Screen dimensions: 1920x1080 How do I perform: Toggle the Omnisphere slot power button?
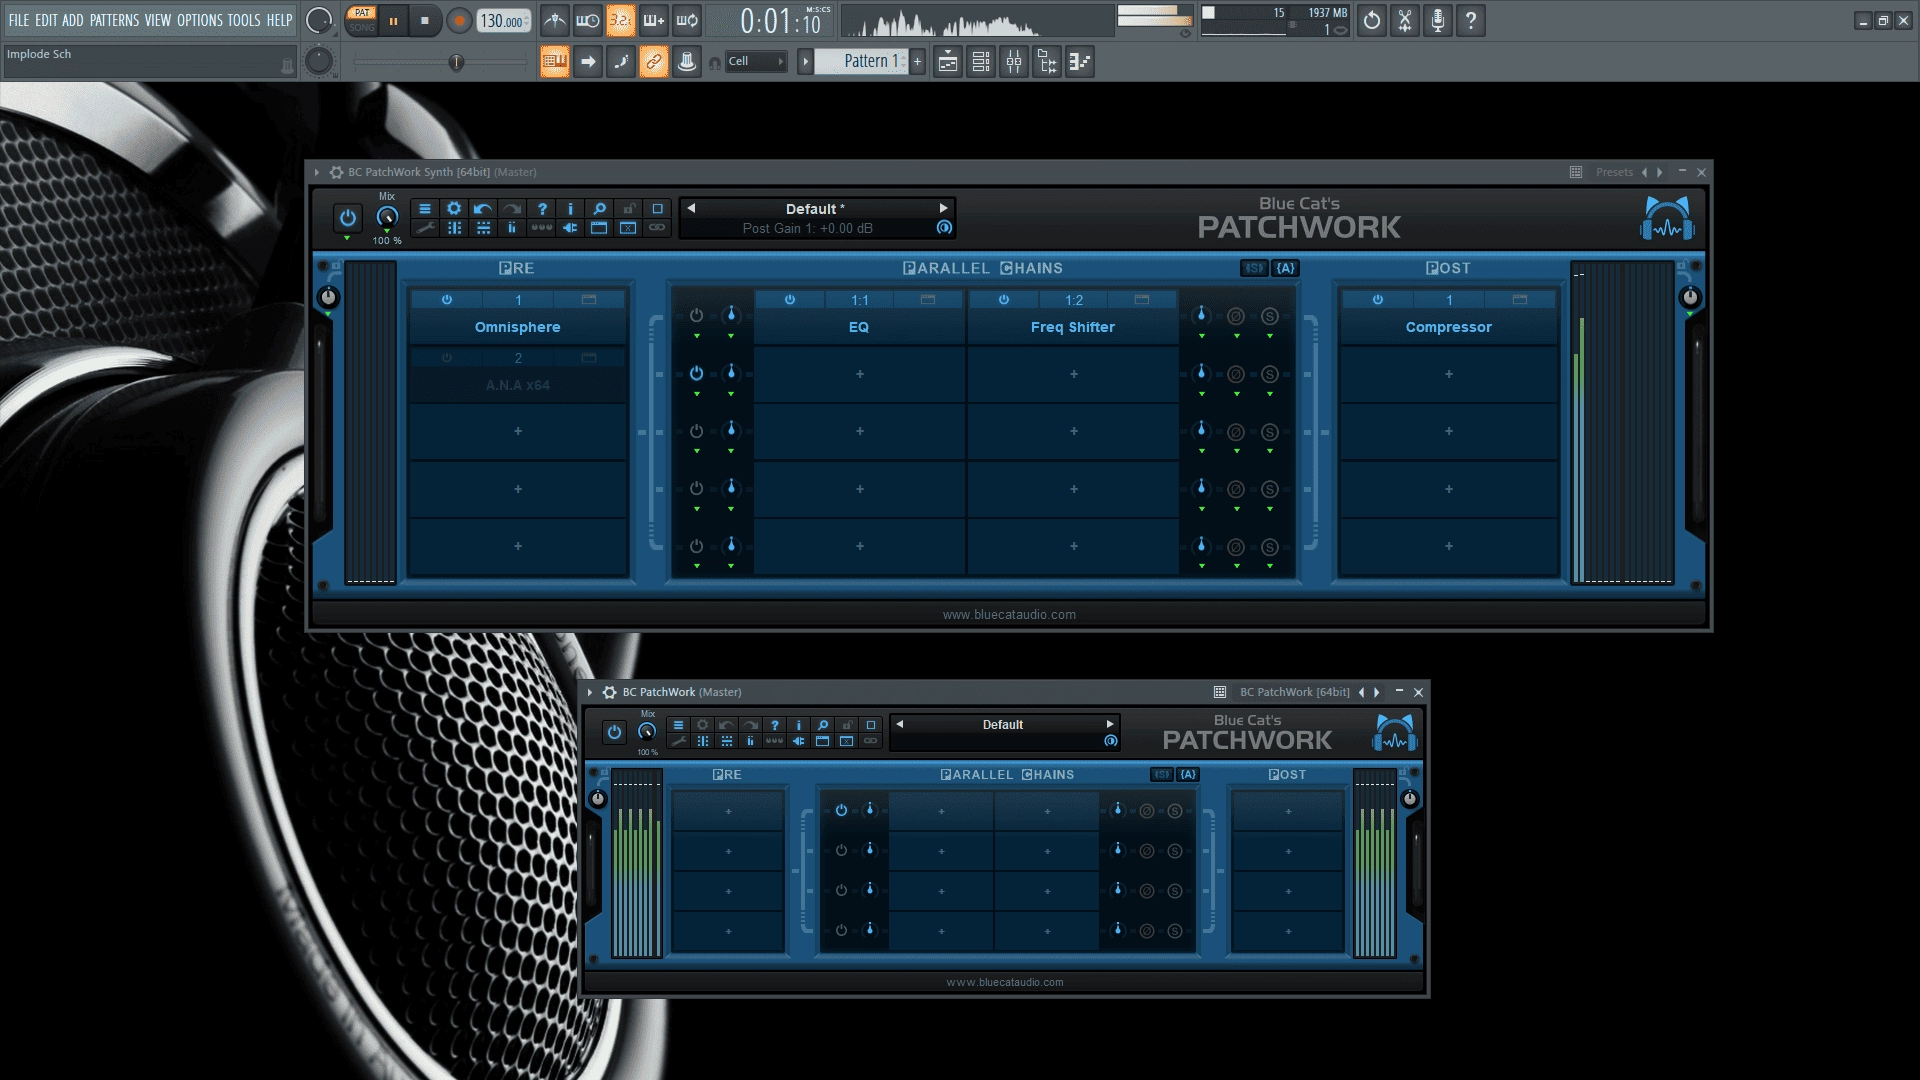point(447,300)
